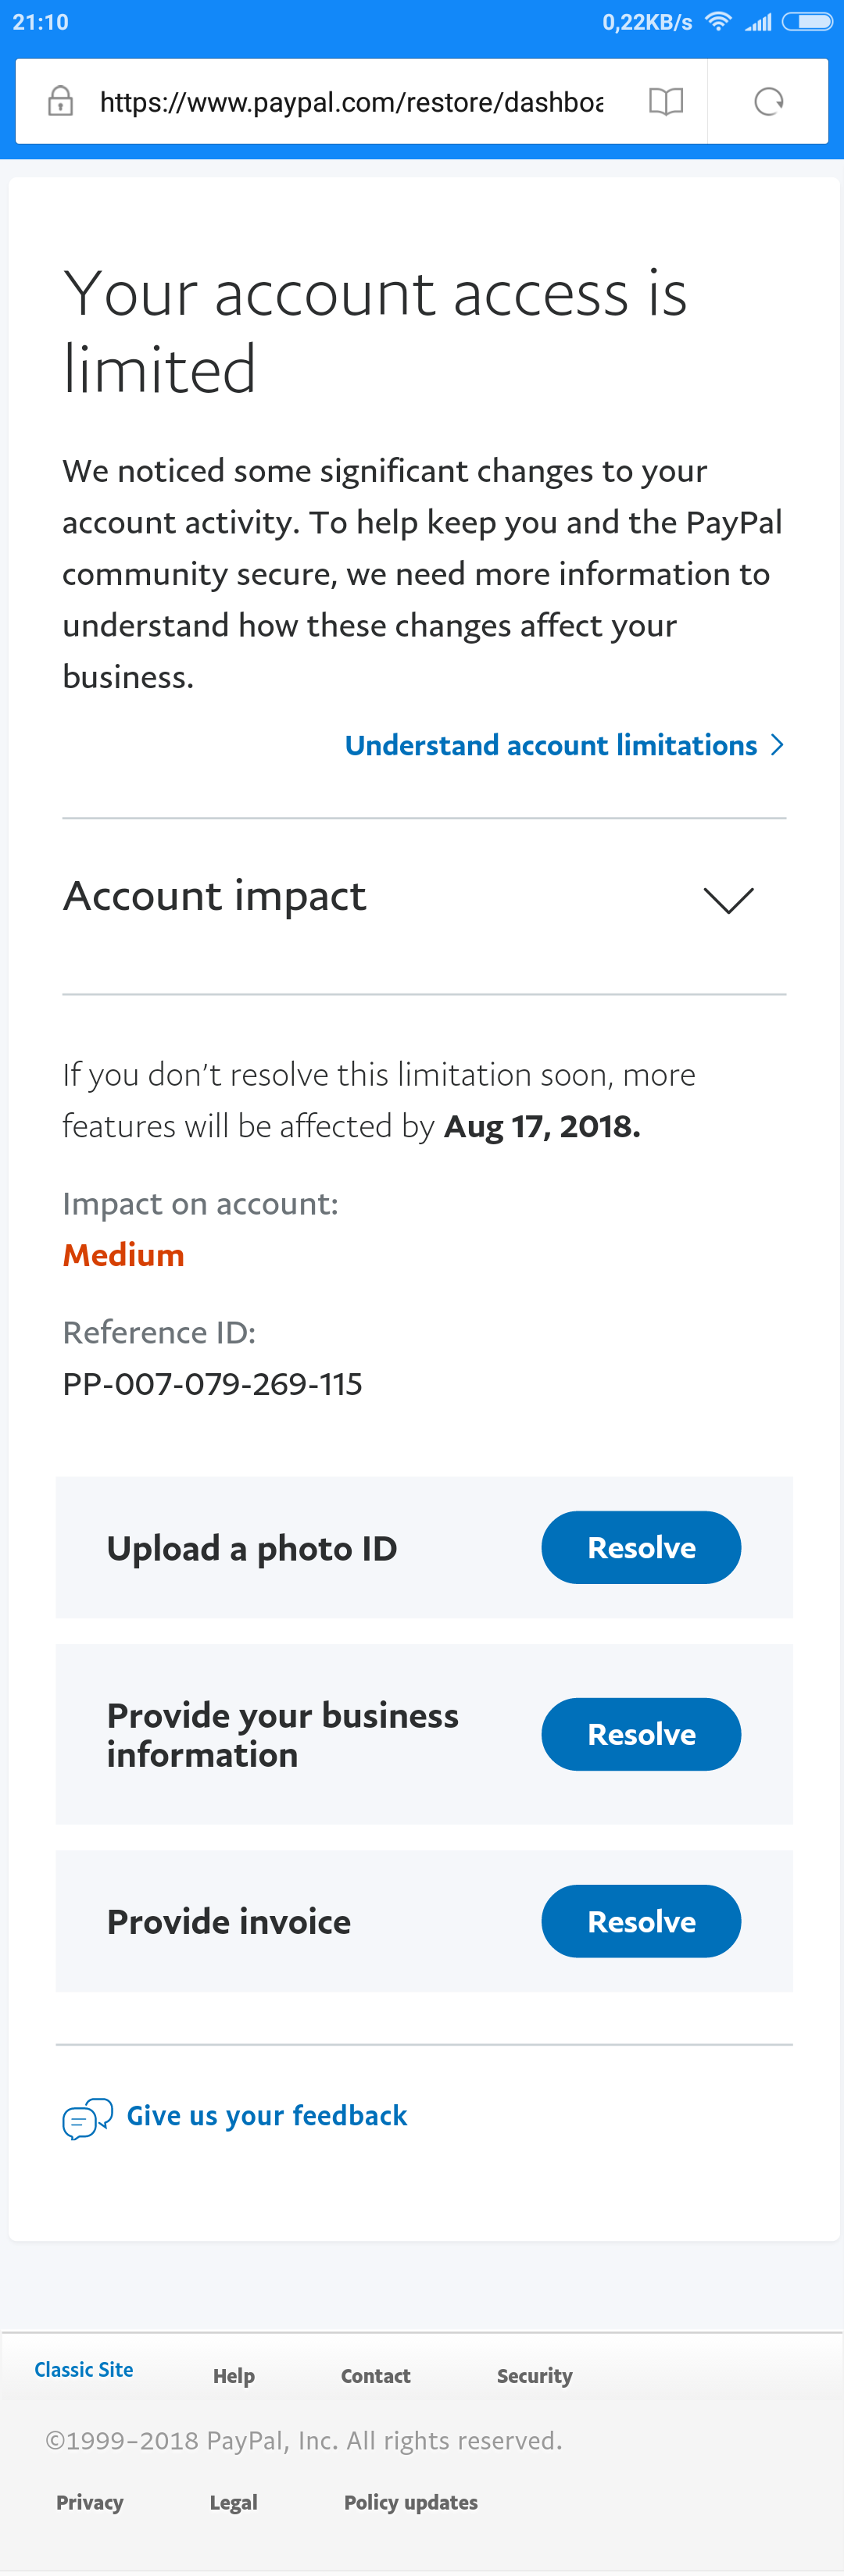Tap the lock icon in address bar
The height and width of the screenshot is (2576, 844).
(60, 101)
